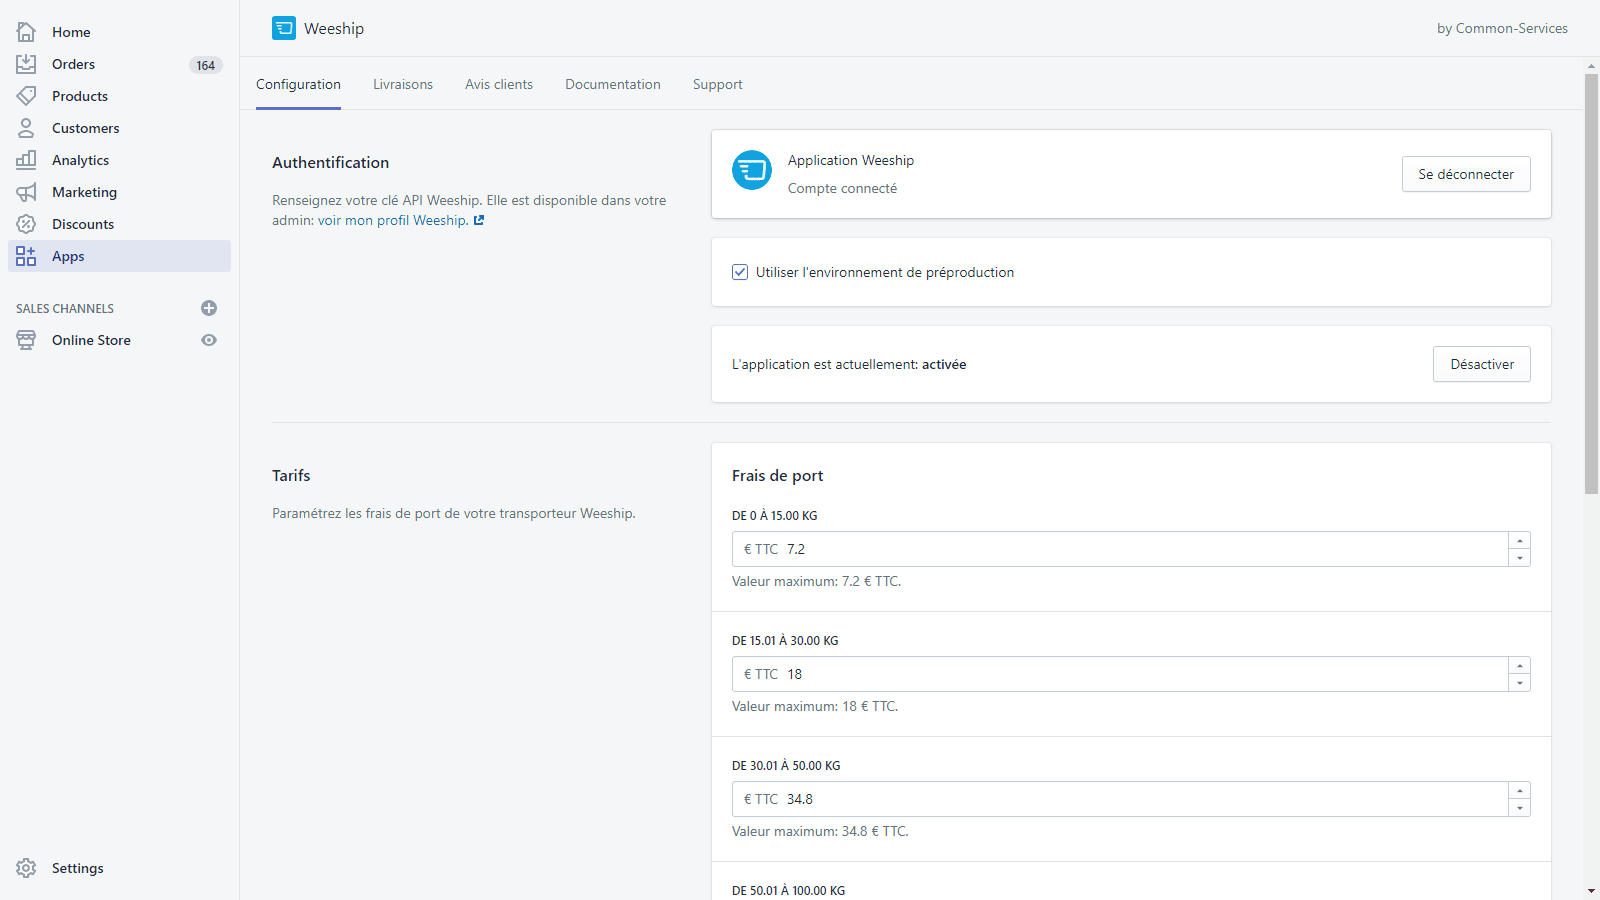Toggle preproduction environment checkbox
Image resolution: width=1600 pixels, height=900 pixels.
(x=740, y=272)
